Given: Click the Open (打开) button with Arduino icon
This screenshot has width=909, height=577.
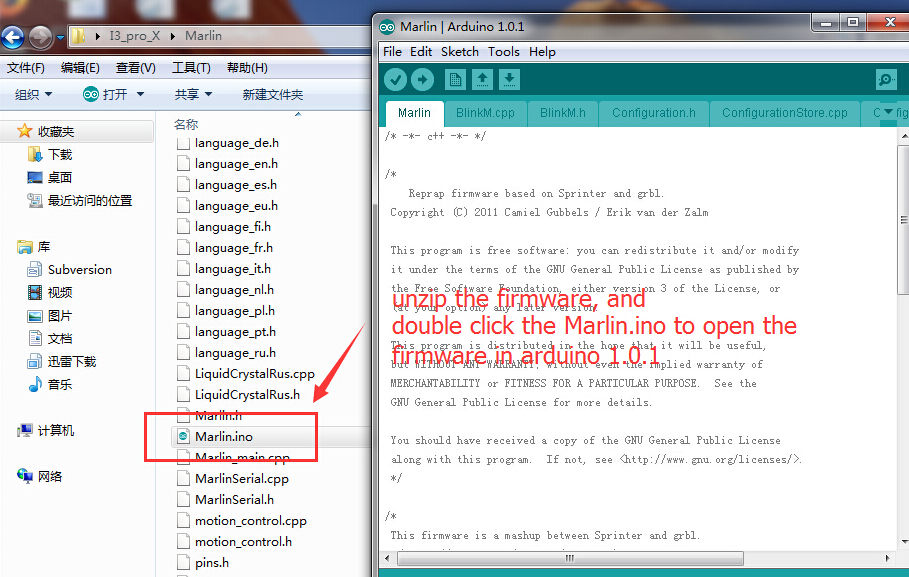Looking at the screenshot, I should click(105, 95).
